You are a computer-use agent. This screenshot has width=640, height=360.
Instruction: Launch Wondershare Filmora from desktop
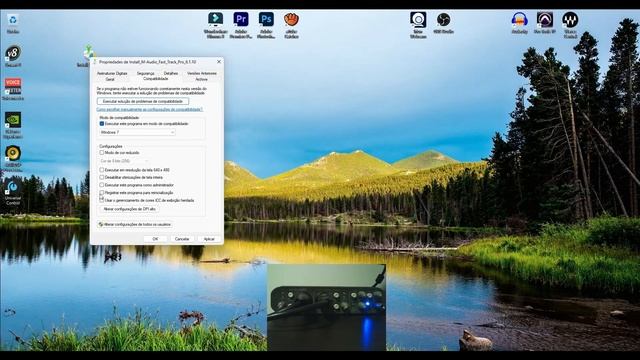tap(216, 25)
